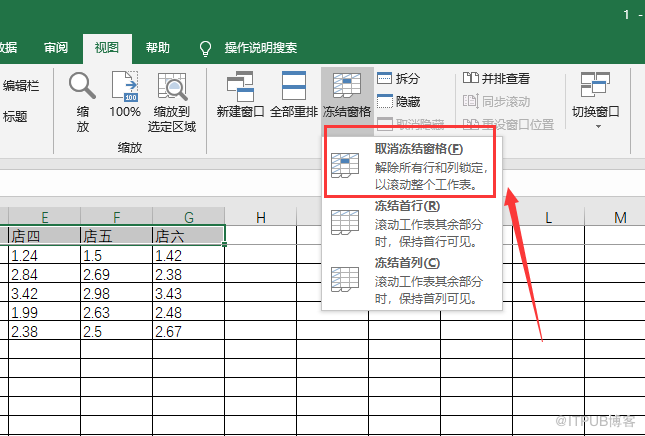645x436 pixels.
Task: Select cell containing 店五
Action: 116,236
